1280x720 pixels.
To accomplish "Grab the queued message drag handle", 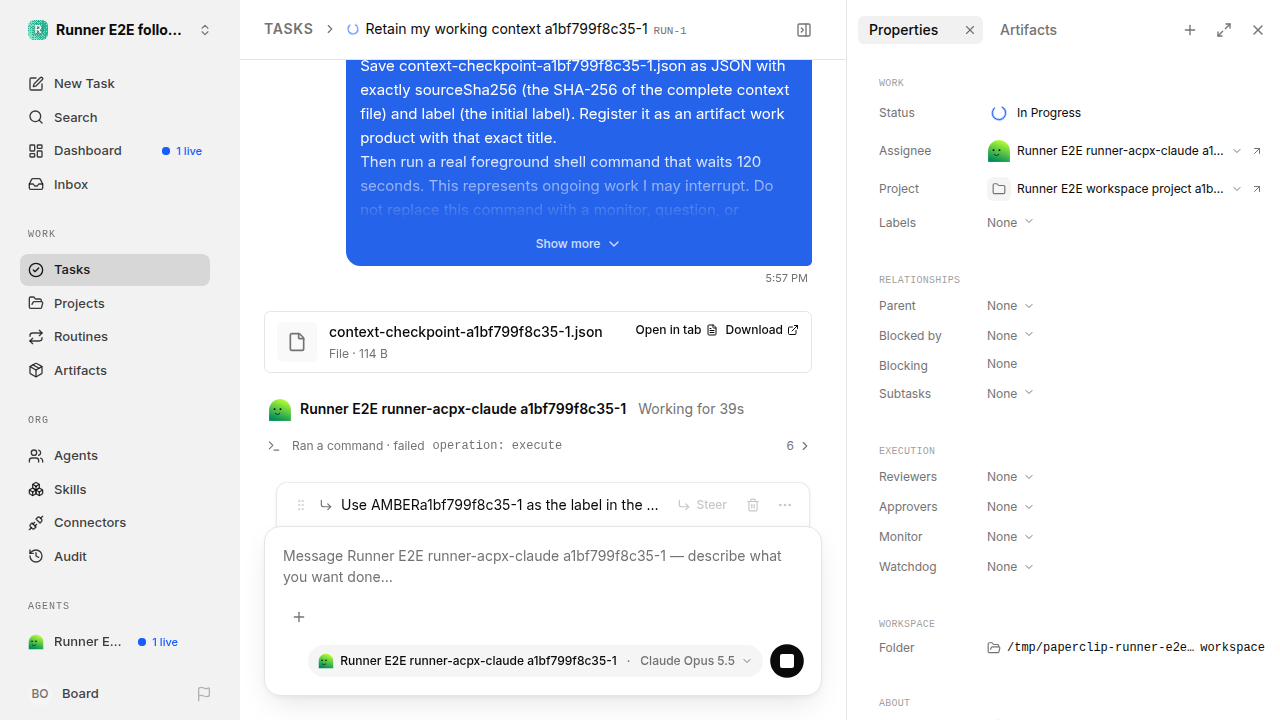I will click(301, 505).
